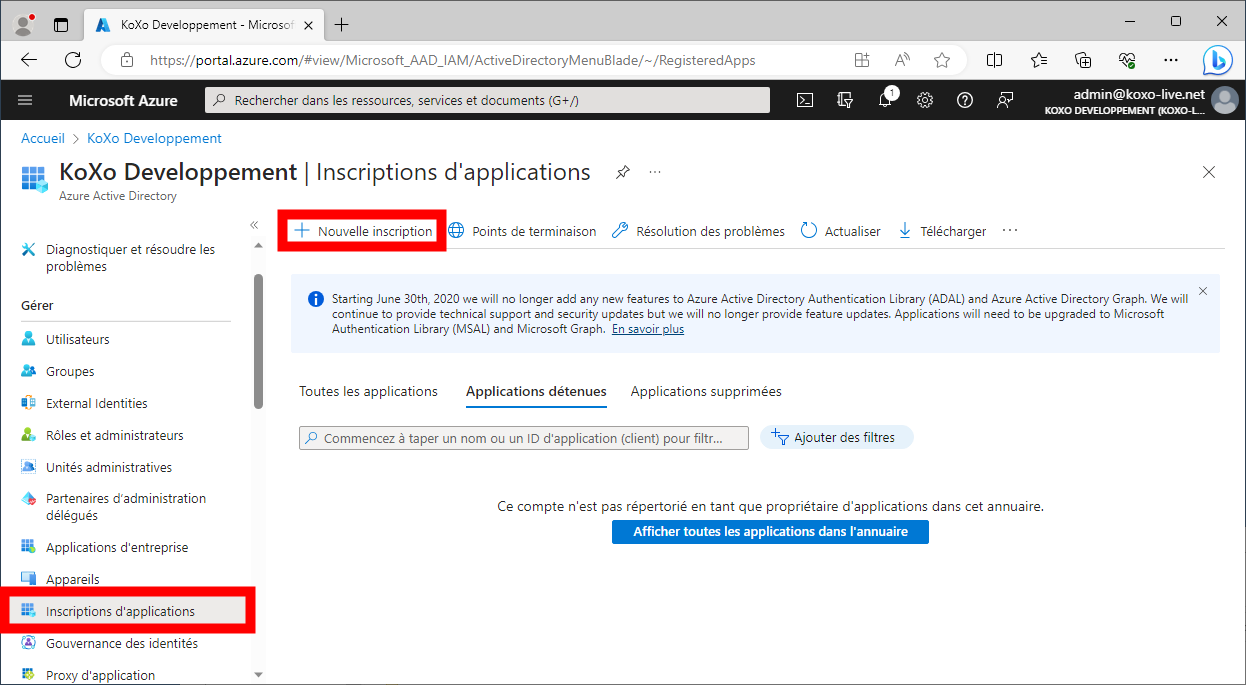The height and width of the screenshot is (685, 1246).
Task: Click Ajouter des filtres
Action: coord(836,437)
